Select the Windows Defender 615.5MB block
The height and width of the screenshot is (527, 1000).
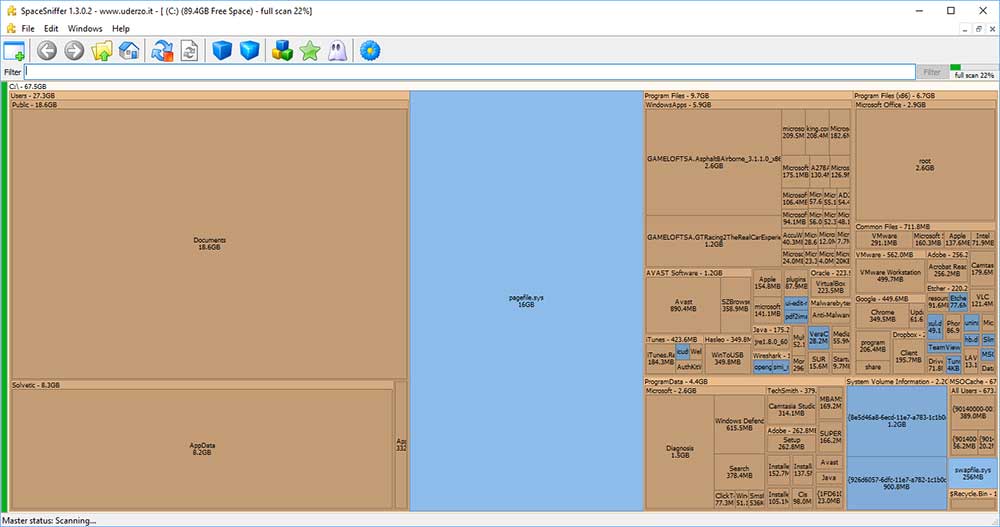coord(739,424)
